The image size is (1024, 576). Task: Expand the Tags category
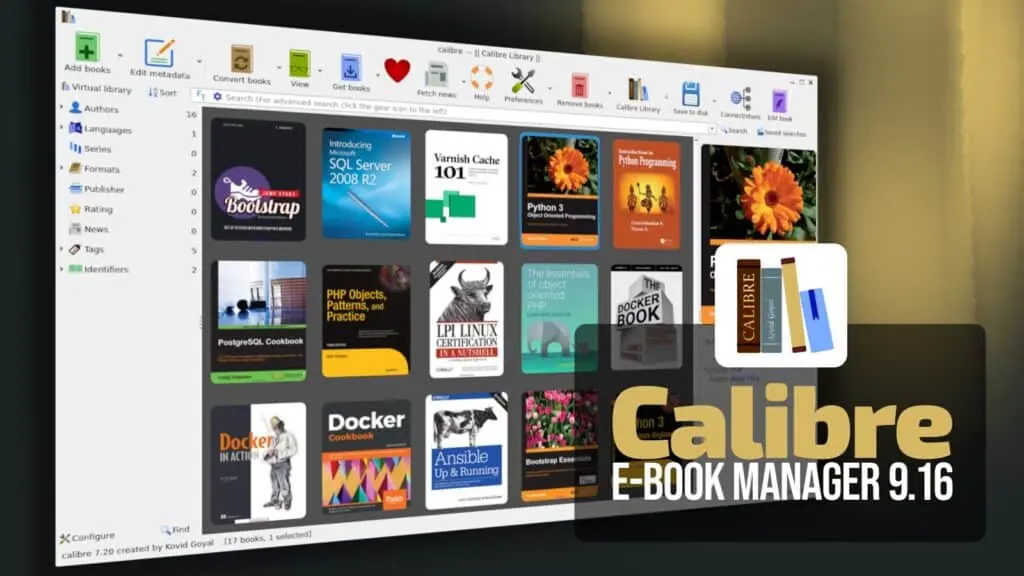(x=62, y=249)
